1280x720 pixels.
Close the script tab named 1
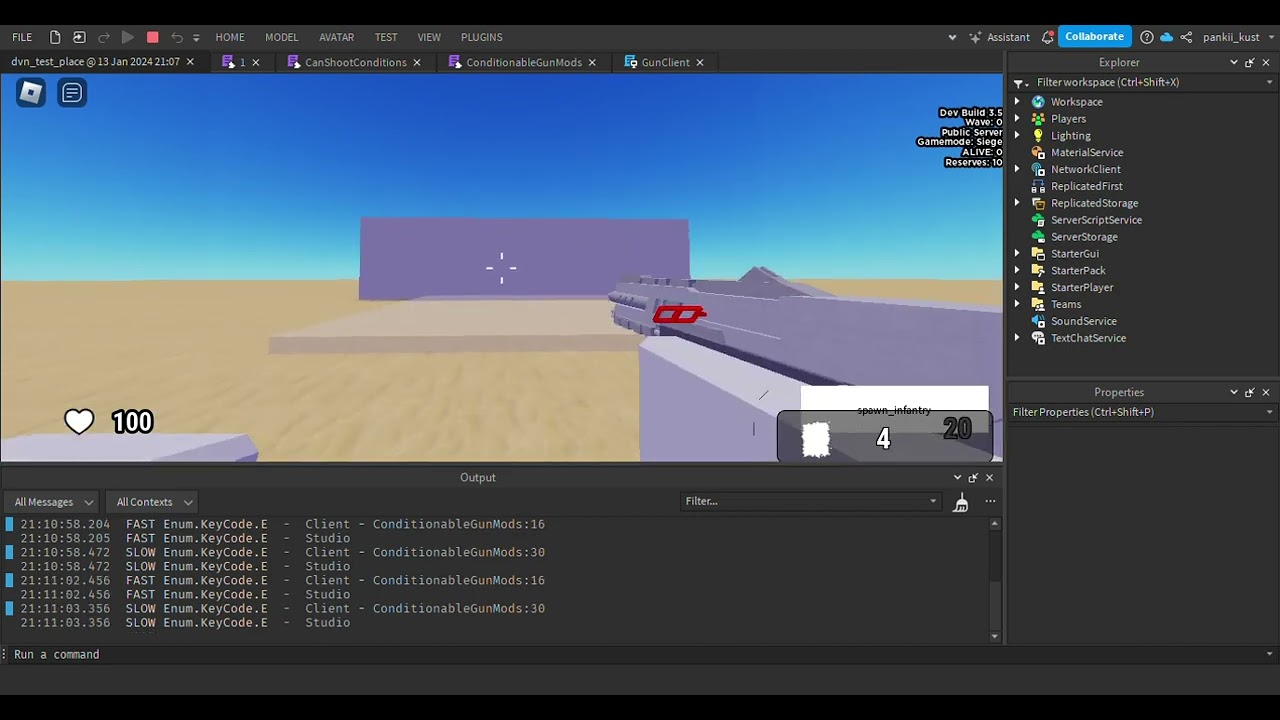pos(256,62)
